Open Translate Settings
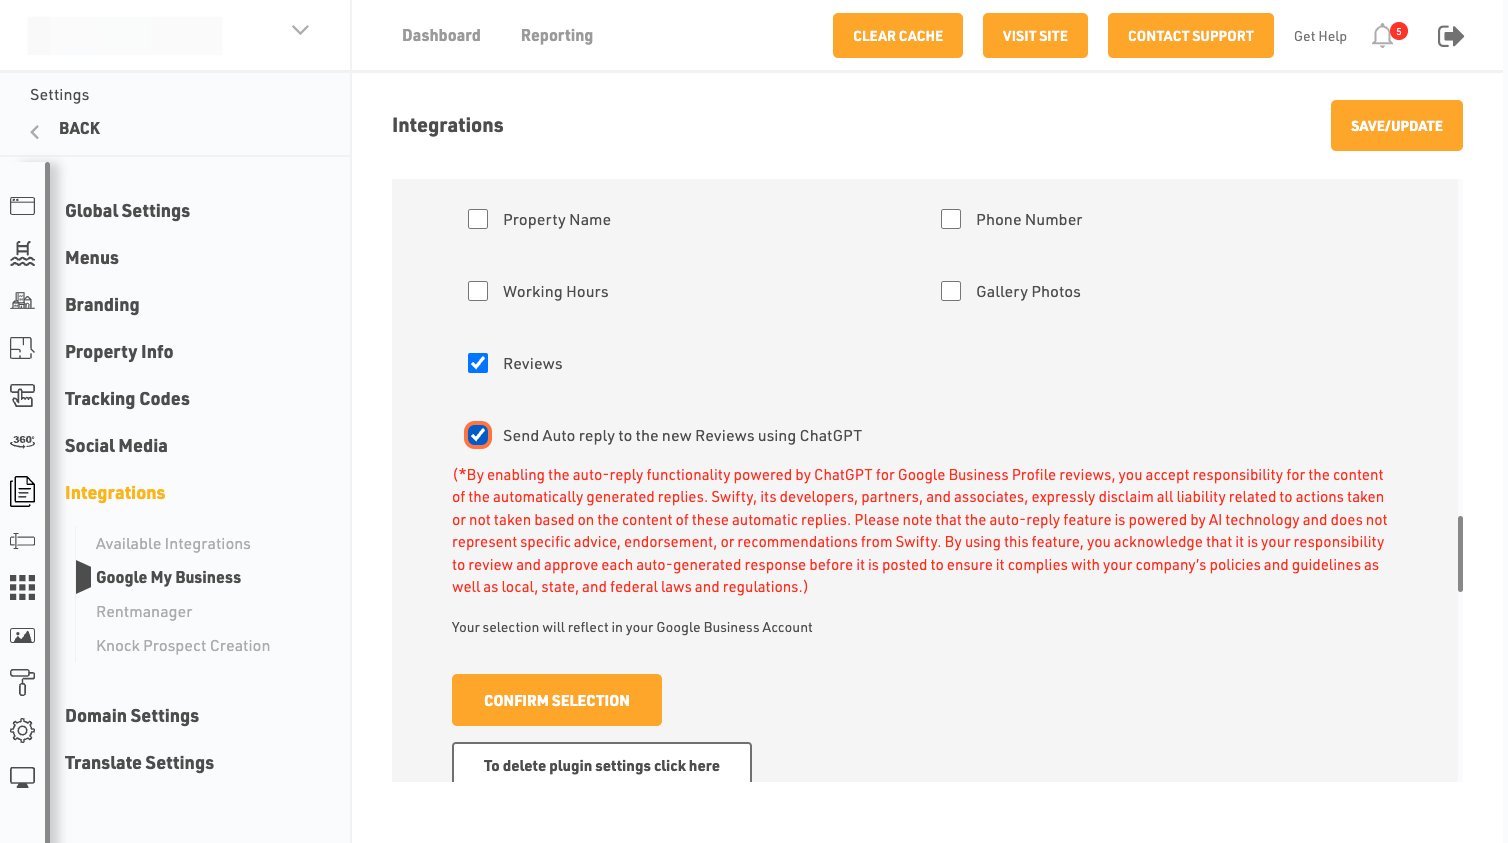The height and width of the screenshot is (843, 1508). click(140, 763)
